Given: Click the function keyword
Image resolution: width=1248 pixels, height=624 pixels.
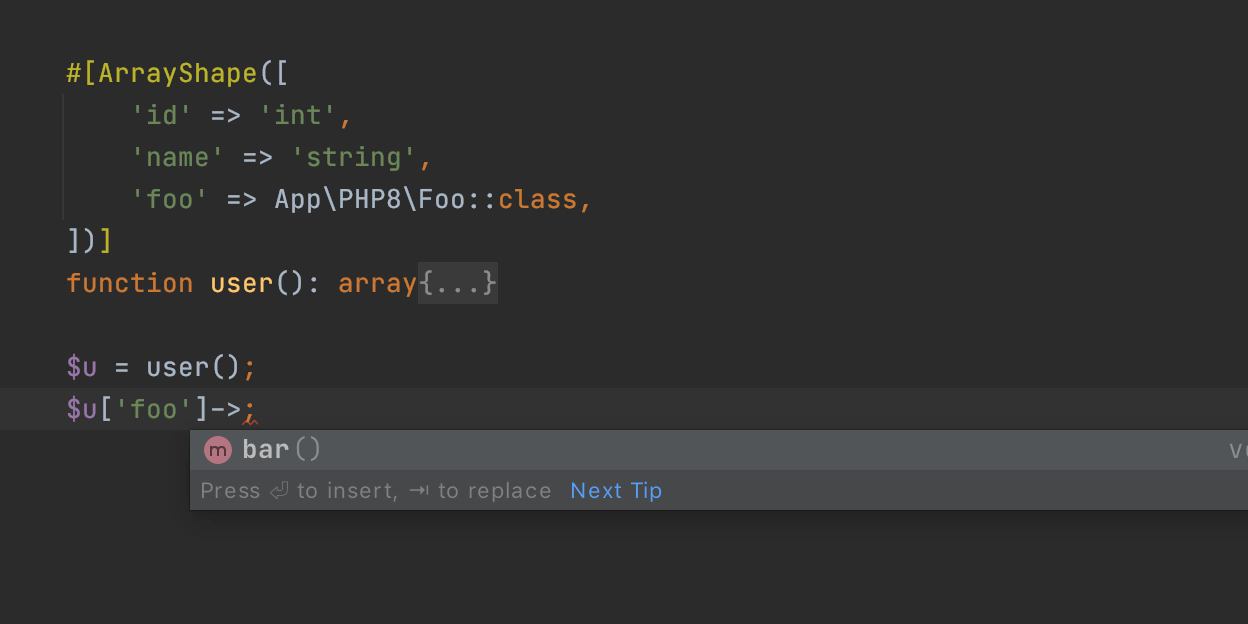Looking at the screenshot, I should point(129,283).
